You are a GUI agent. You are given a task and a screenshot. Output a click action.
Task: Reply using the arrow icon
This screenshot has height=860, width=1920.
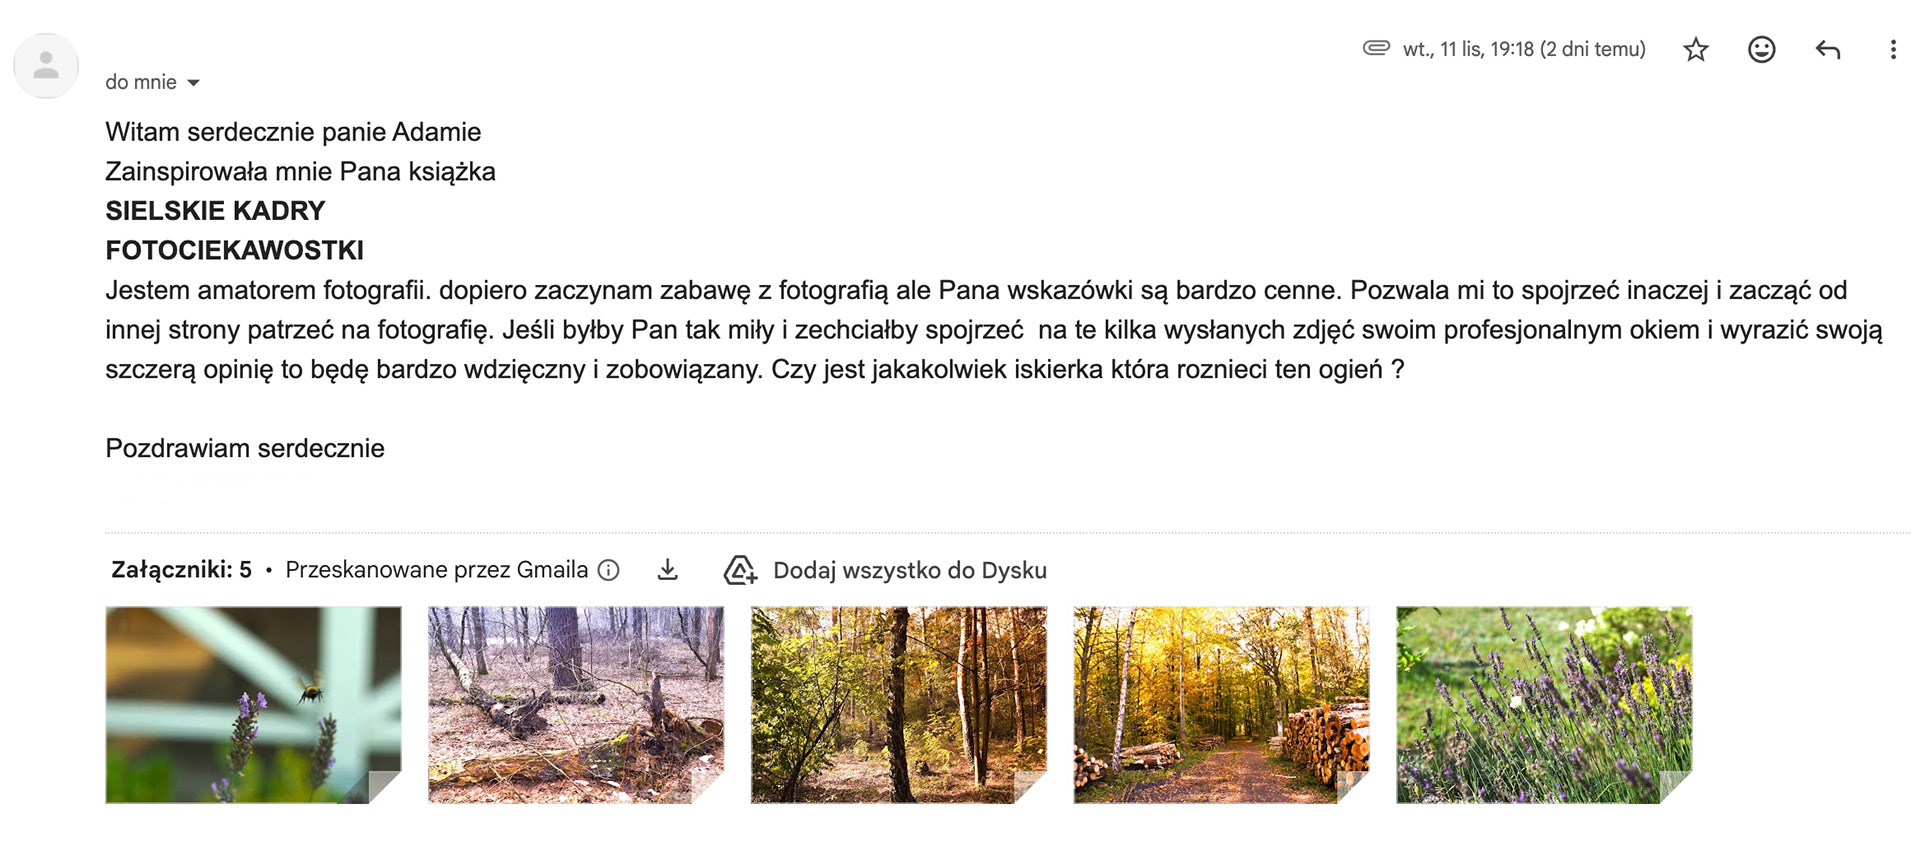1828,49
